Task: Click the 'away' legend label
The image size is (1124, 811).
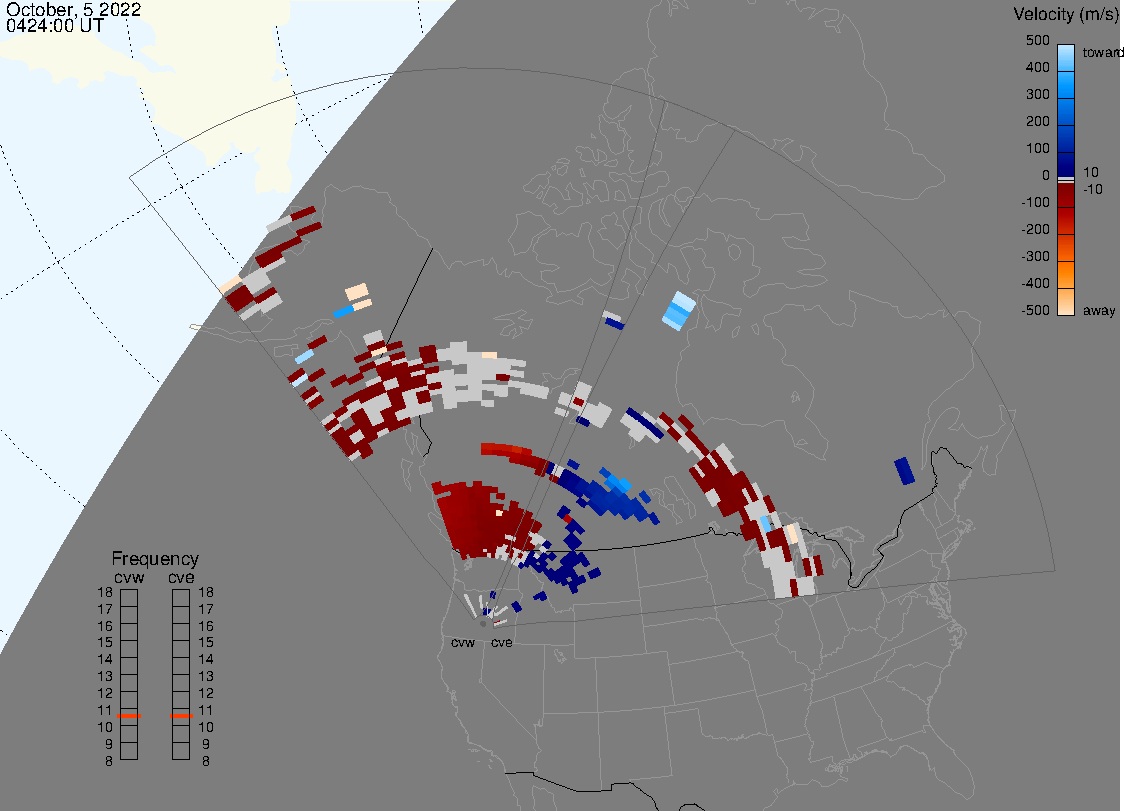Action: tap(1099, 310)
